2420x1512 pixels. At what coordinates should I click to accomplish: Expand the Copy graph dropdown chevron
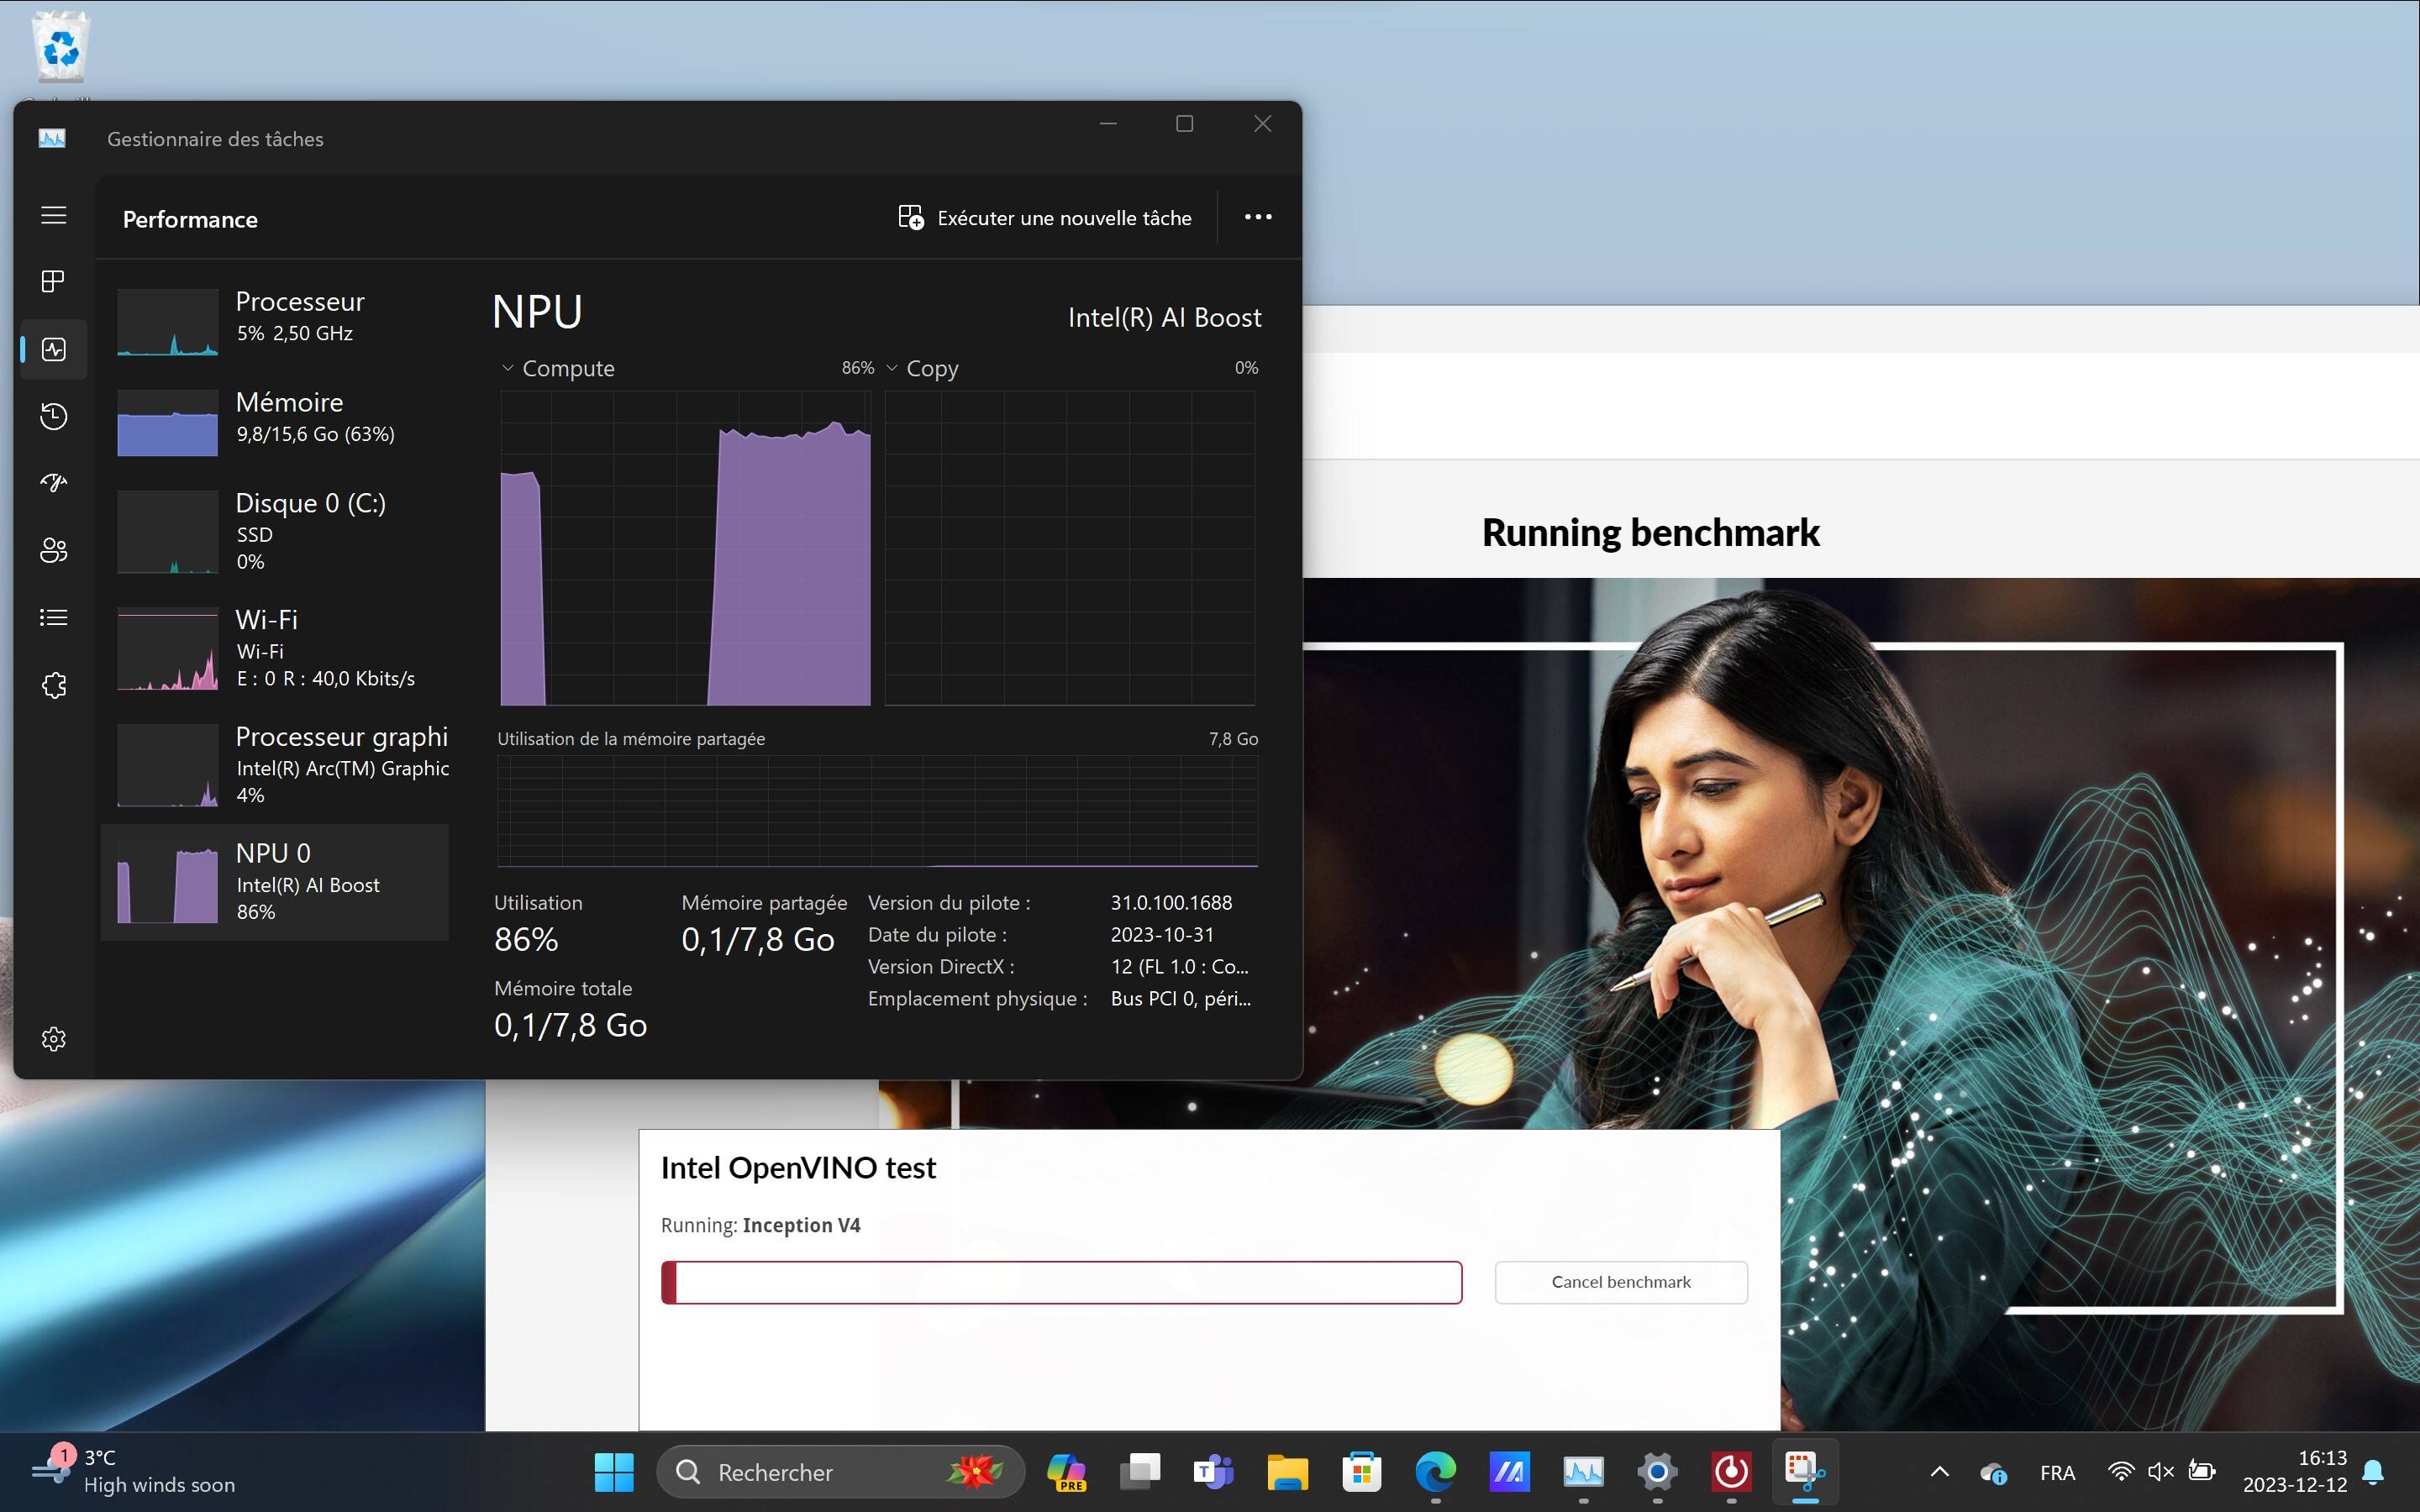(892, 368)
